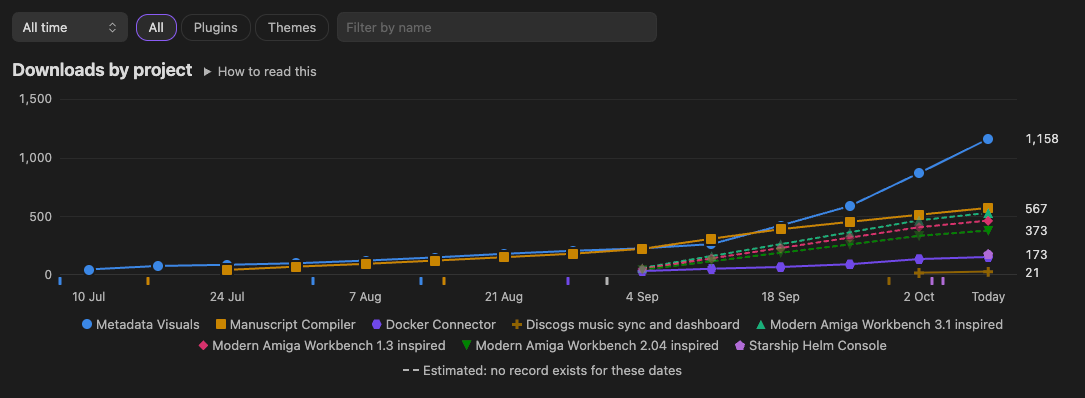The height and width of the screenshot is (398, 1085).
Task: Click the Estimated: no record exists note
Action: (x=542, y=370)
